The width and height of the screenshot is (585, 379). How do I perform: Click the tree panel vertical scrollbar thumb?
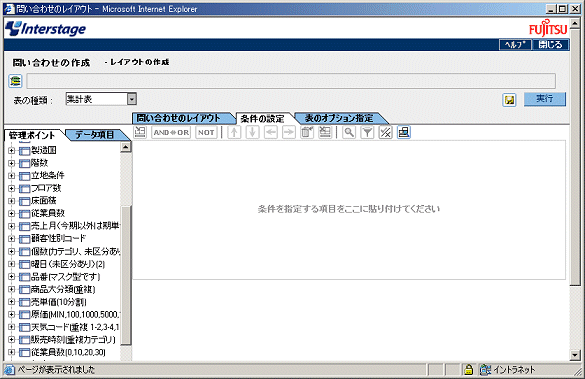[126, 276]
